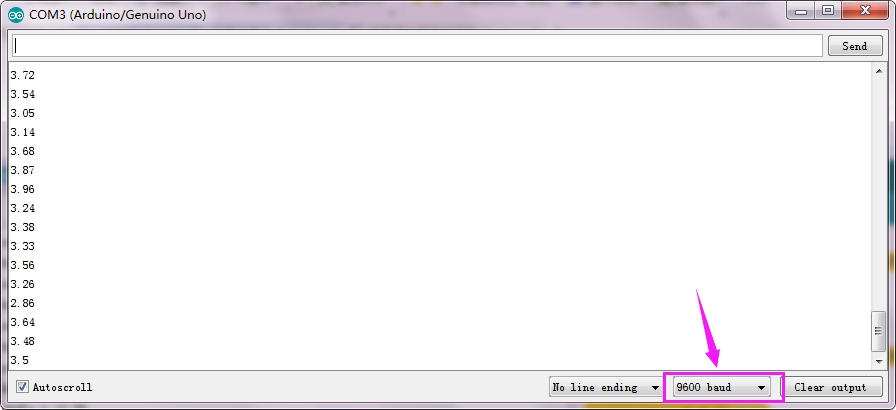Screen dimensions: 896x410
Task: Click the scrollbar down arrow
Action: pos(878,361)
